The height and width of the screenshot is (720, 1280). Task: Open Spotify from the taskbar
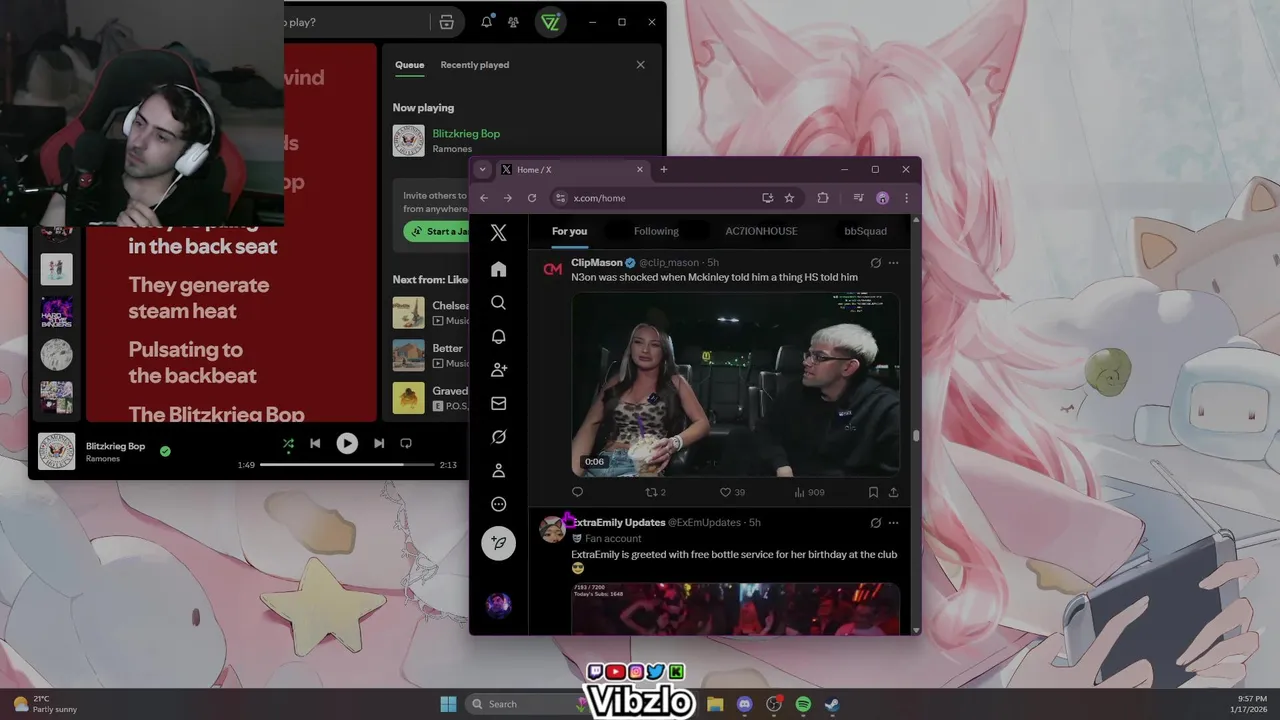tap(803, 704)
